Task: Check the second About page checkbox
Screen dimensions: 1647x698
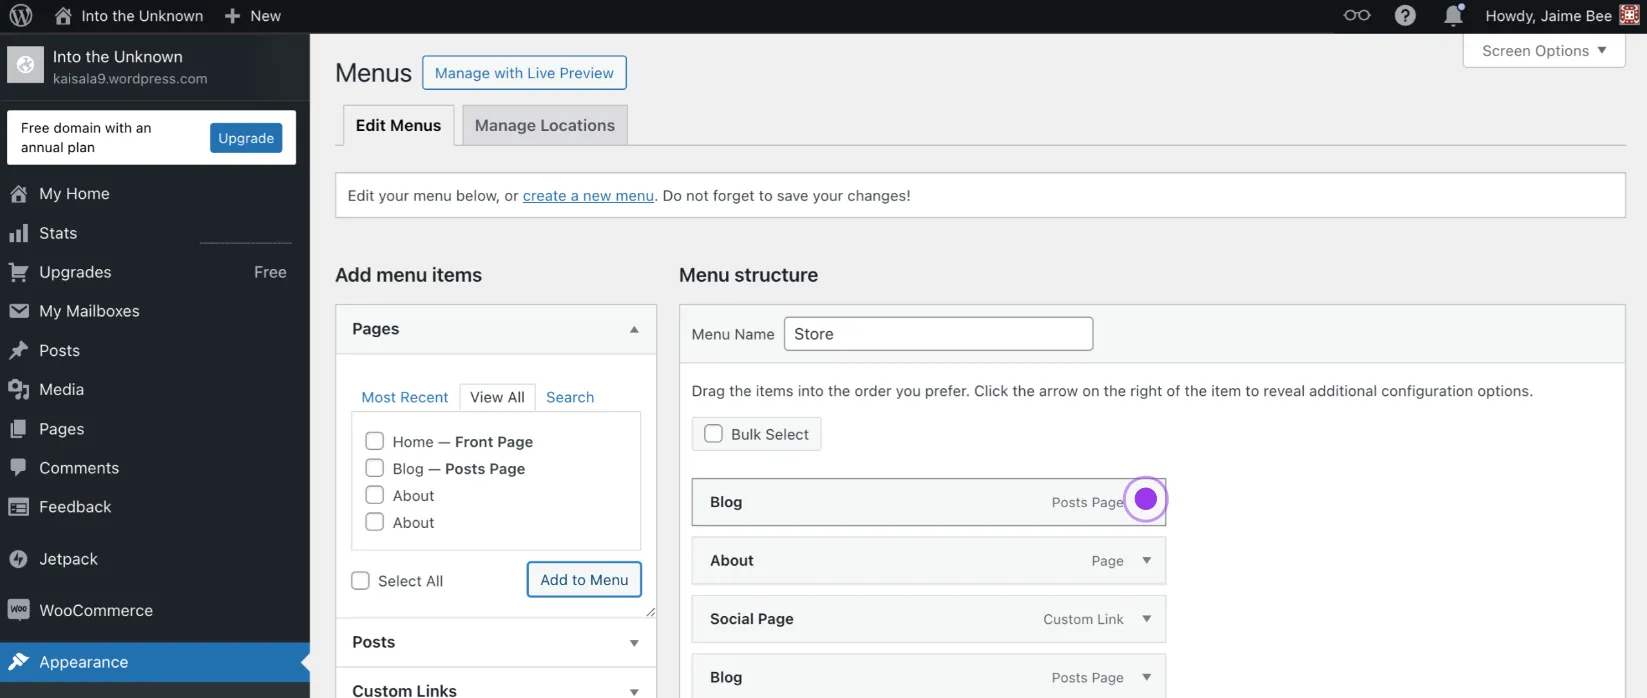Action: tap(375, 522)
